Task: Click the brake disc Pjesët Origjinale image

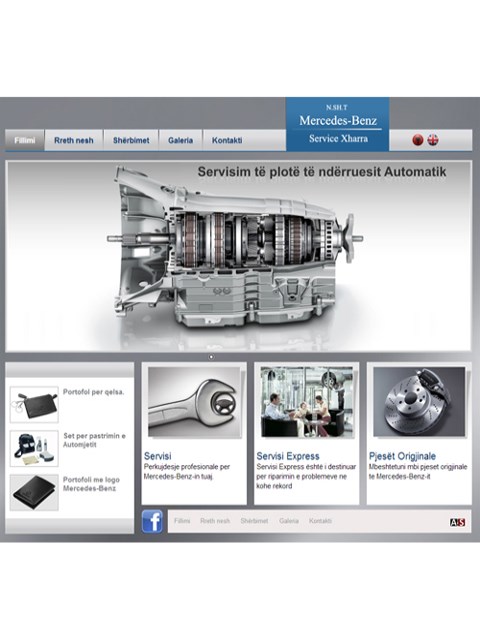Action: pos(419,402)
